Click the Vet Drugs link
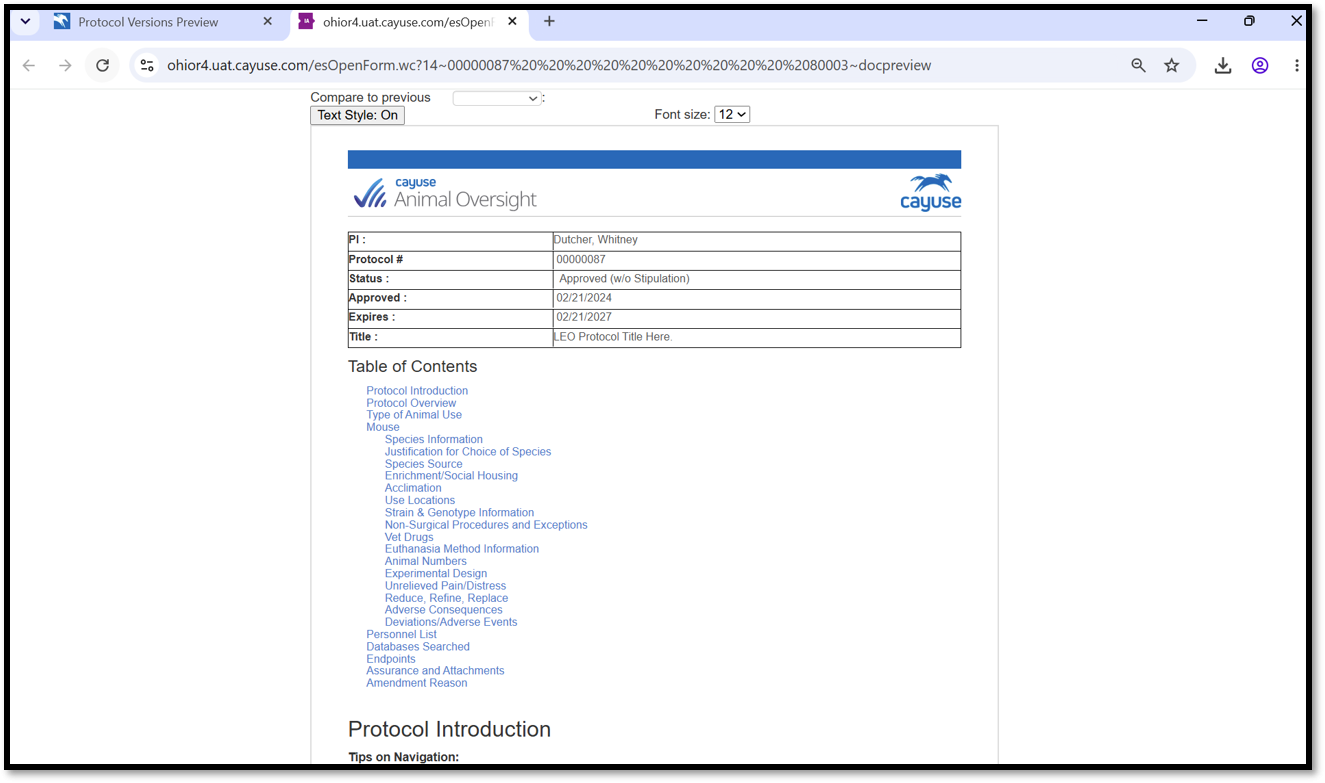The width and height of the screenshot is (1325, 783). coord(409,537)
